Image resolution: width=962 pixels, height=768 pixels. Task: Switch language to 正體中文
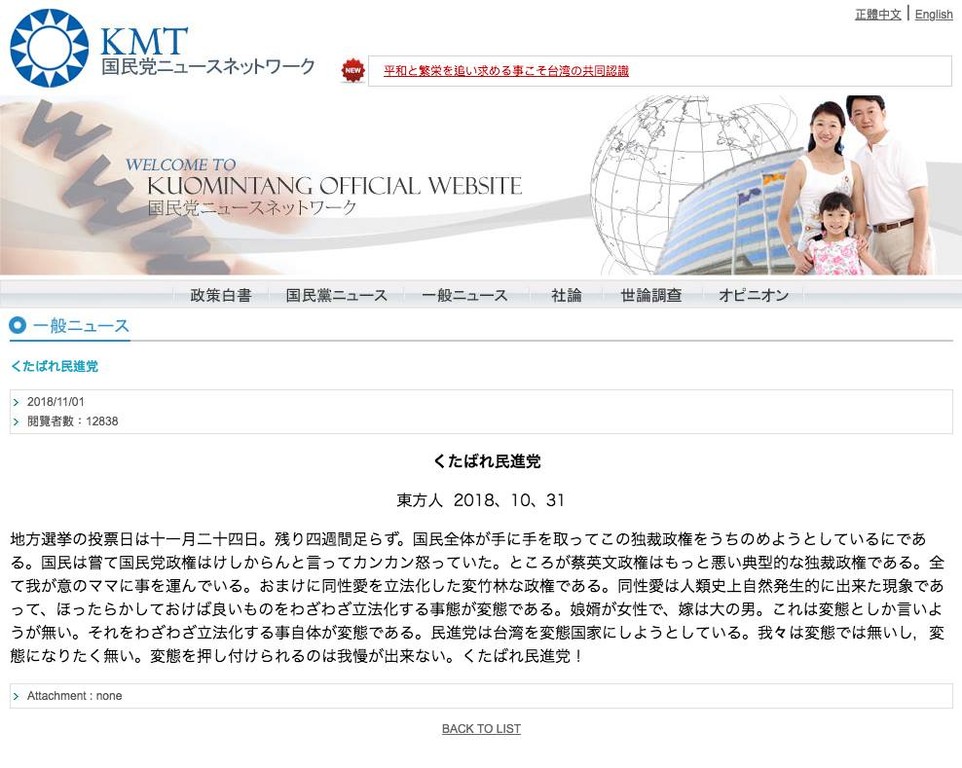click(877, 14)
